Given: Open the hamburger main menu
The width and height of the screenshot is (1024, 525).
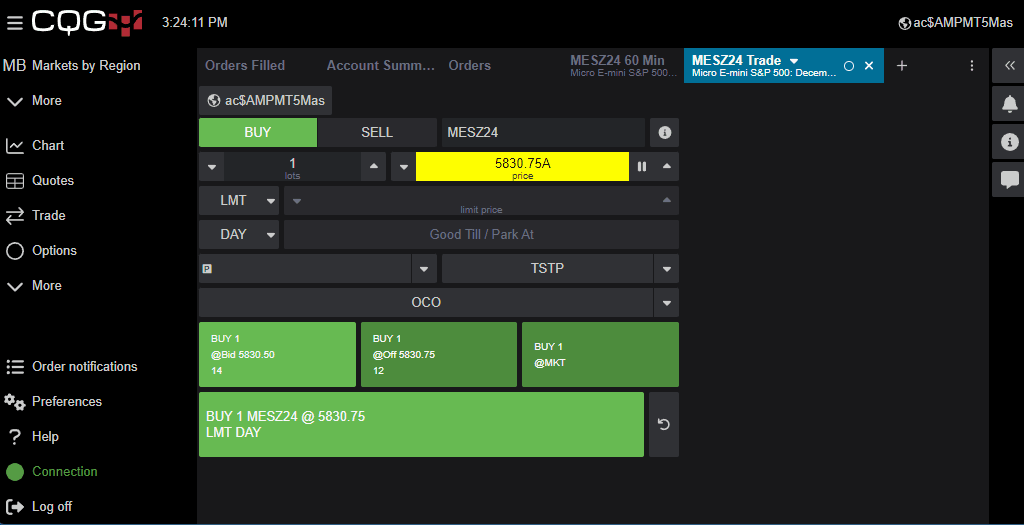Looking at the screenshot, I should point(14,22).
